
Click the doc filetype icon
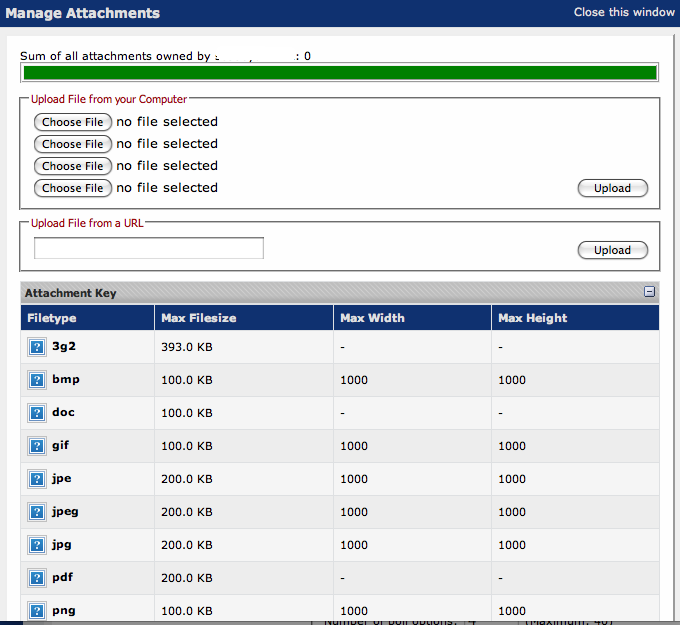tap(37, 413)
